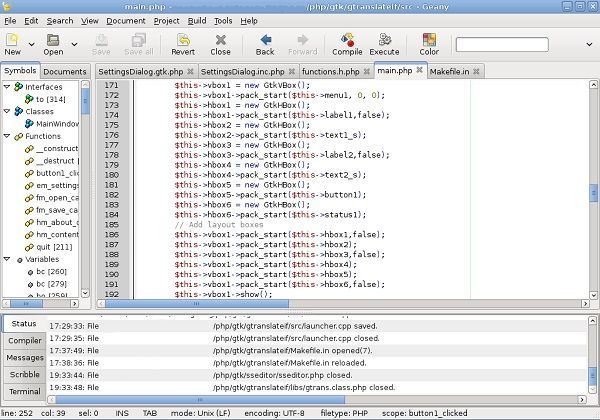The height and width of the screenshot is (420, 600).
Task: Select the button1_clicked function symbol
Action: click(51, 173)
